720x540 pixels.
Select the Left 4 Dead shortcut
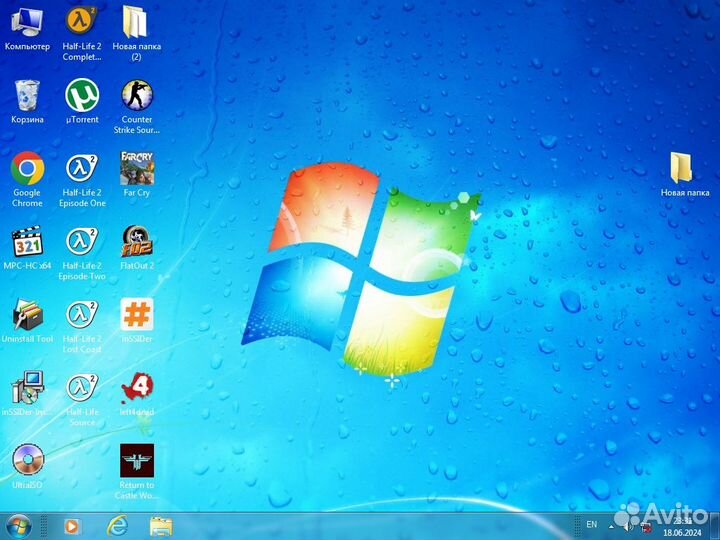pos(137,387)
